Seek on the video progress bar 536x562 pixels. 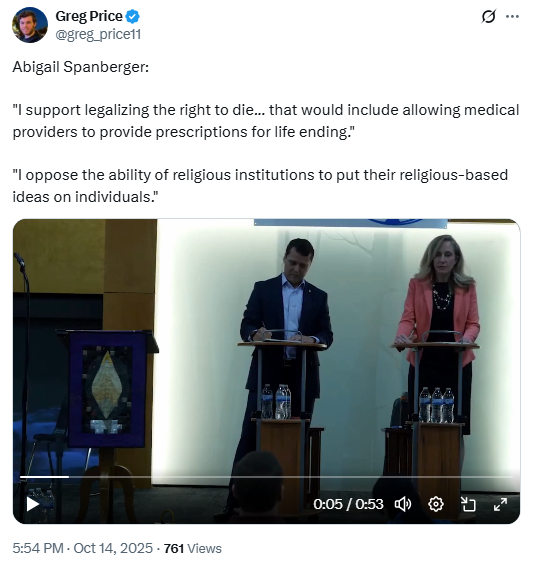[x=266, y=477]
